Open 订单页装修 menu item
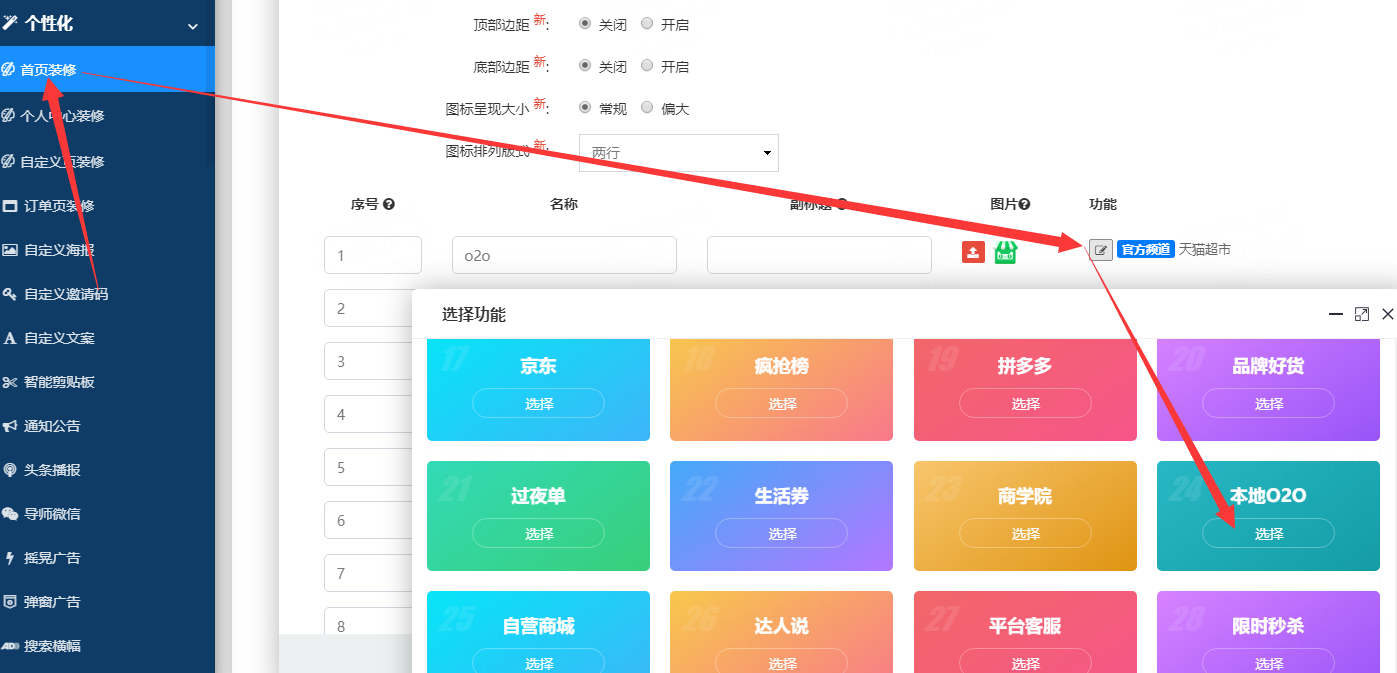 (x=107, y=205)
